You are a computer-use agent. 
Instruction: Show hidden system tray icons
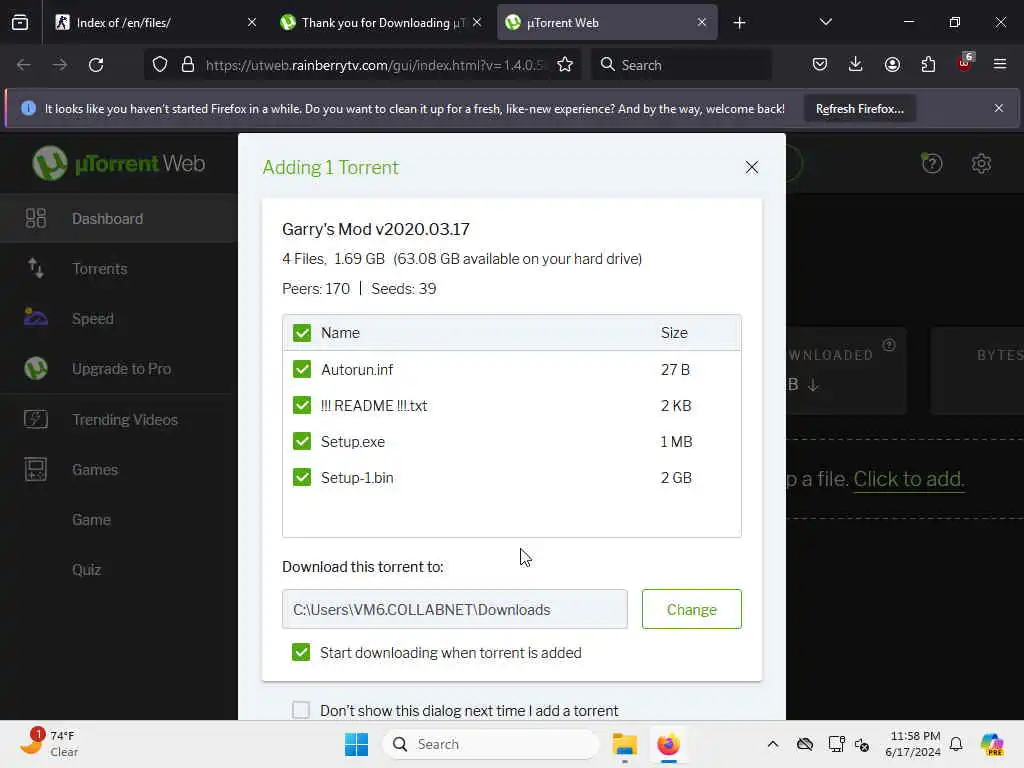(x=773, y=744)
